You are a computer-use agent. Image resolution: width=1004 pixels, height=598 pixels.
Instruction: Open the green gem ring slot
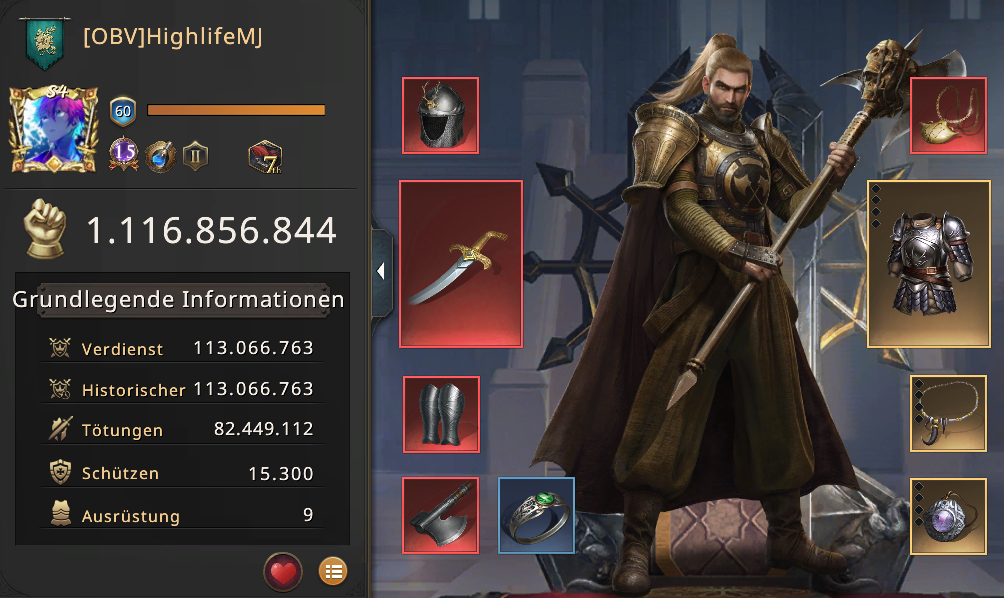[537, 515]
